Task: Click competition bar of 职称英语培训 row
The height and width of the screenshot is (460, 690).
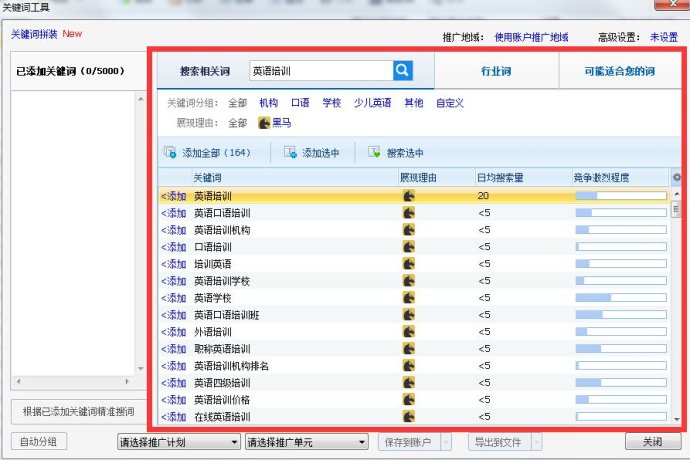Action: (621, 349)
